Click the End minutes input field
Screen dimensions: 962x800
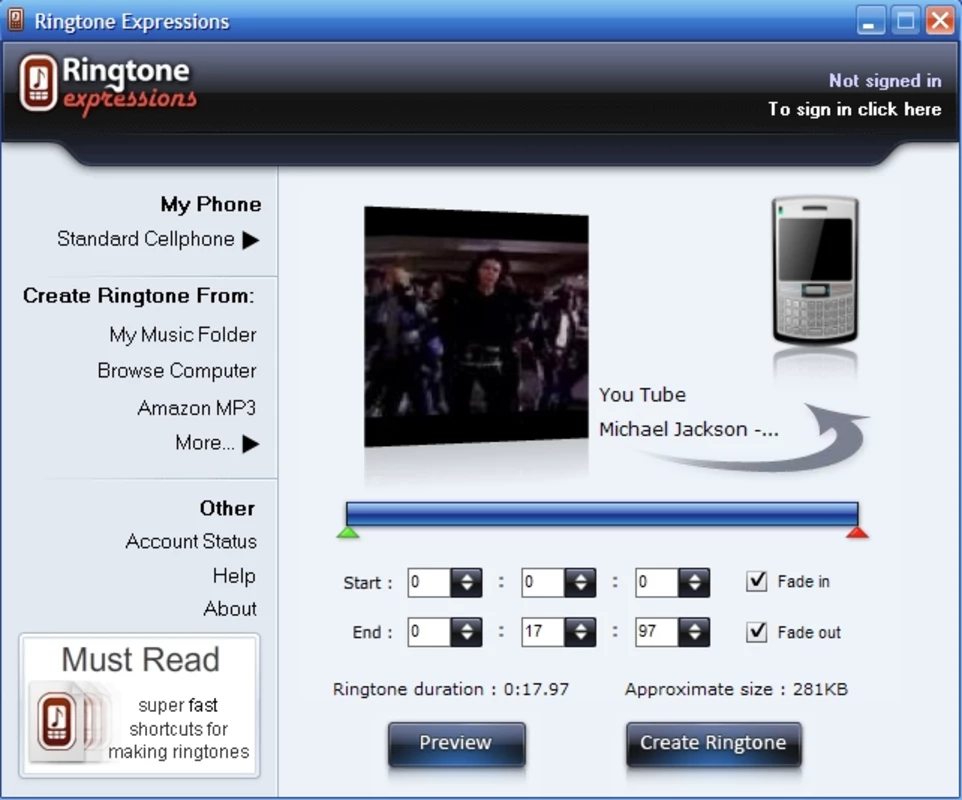tap(429, 632)
